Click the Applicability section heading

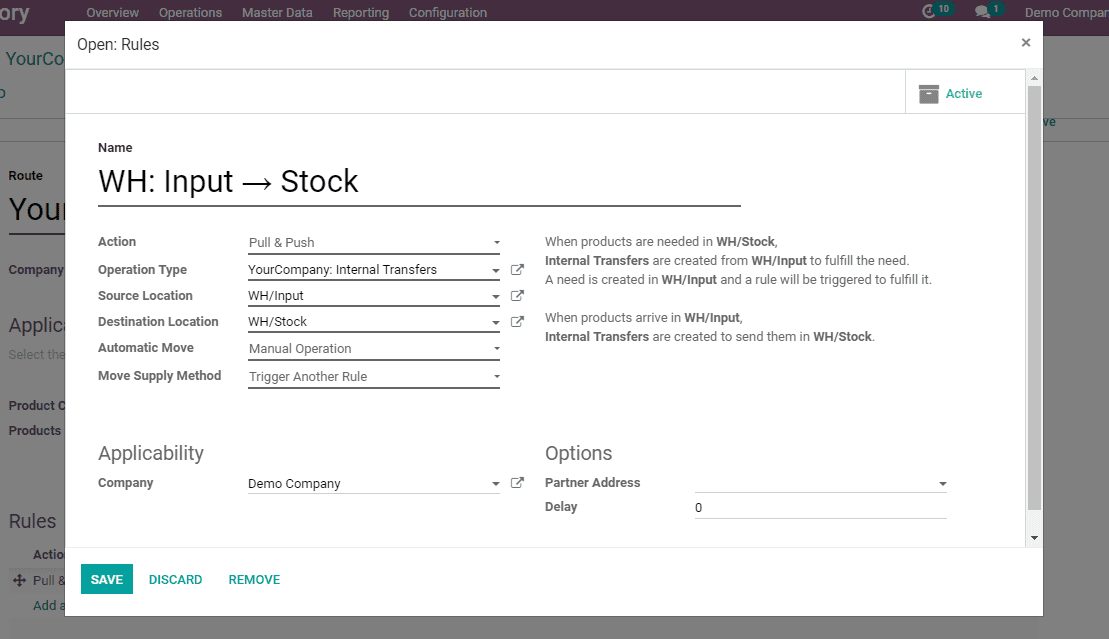(151, 453)
